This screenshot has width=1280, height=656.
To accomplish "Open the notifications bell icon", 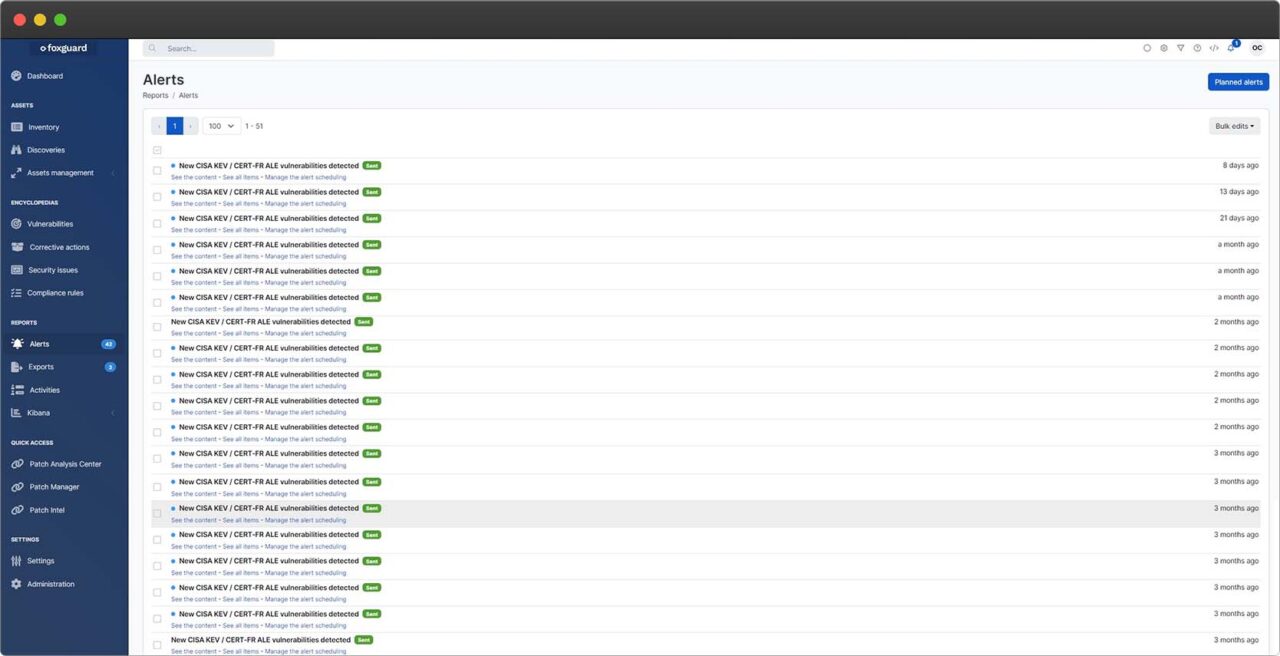I will coord(1231,48).
